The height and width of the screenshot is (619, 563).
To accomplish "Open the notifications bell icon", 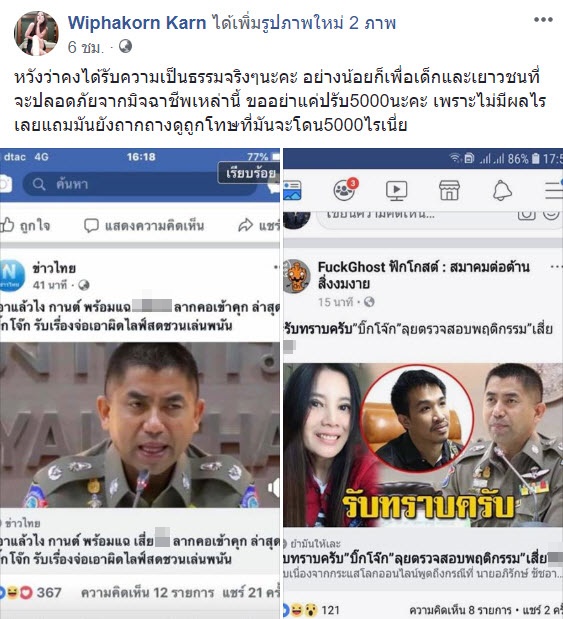I will tap(502, 190).
